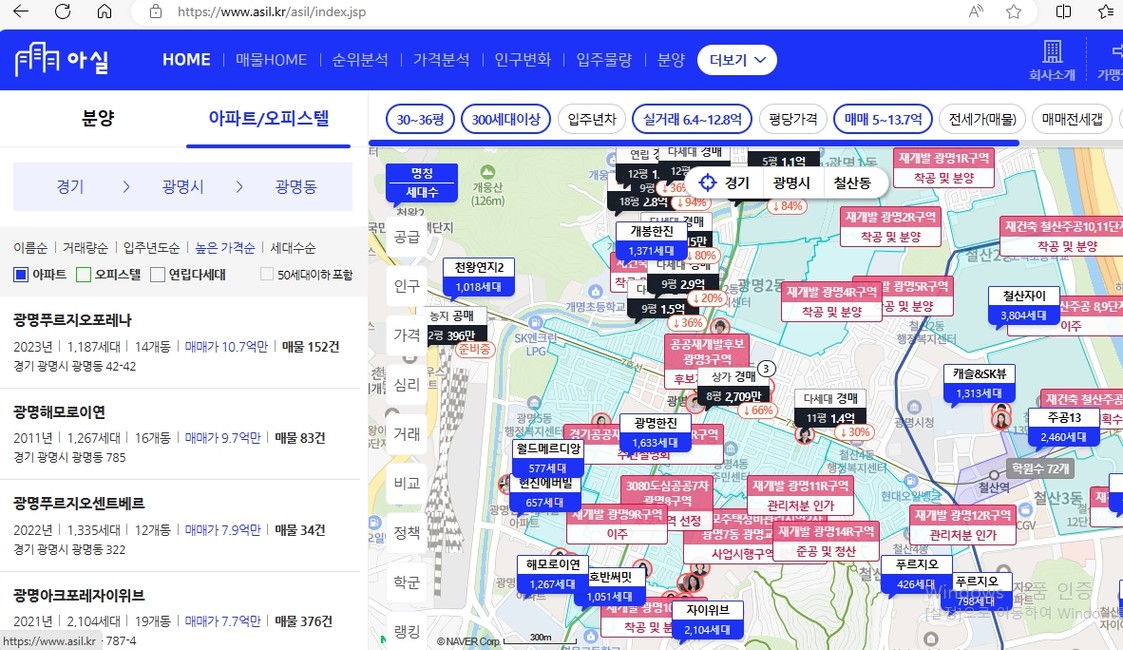Click 학군 map side button

407,582
